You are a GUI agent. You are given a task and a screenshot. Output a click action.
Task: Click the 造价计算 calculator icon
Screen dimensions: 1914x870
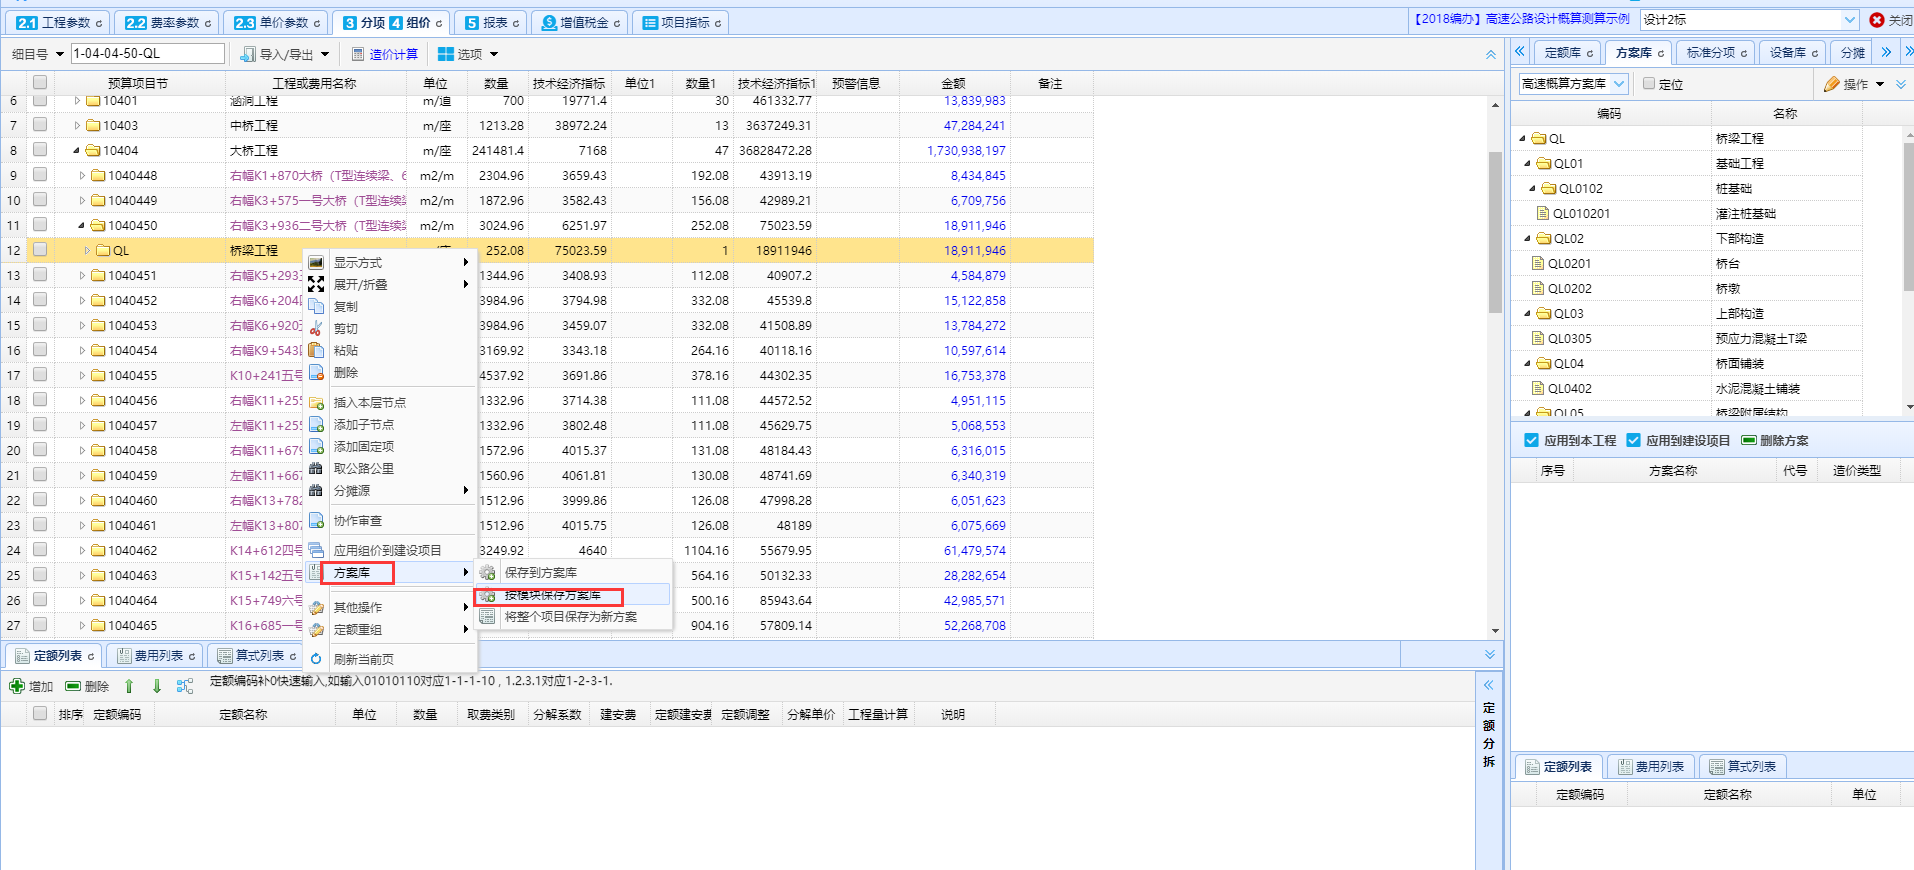click(x=358, y=54)
